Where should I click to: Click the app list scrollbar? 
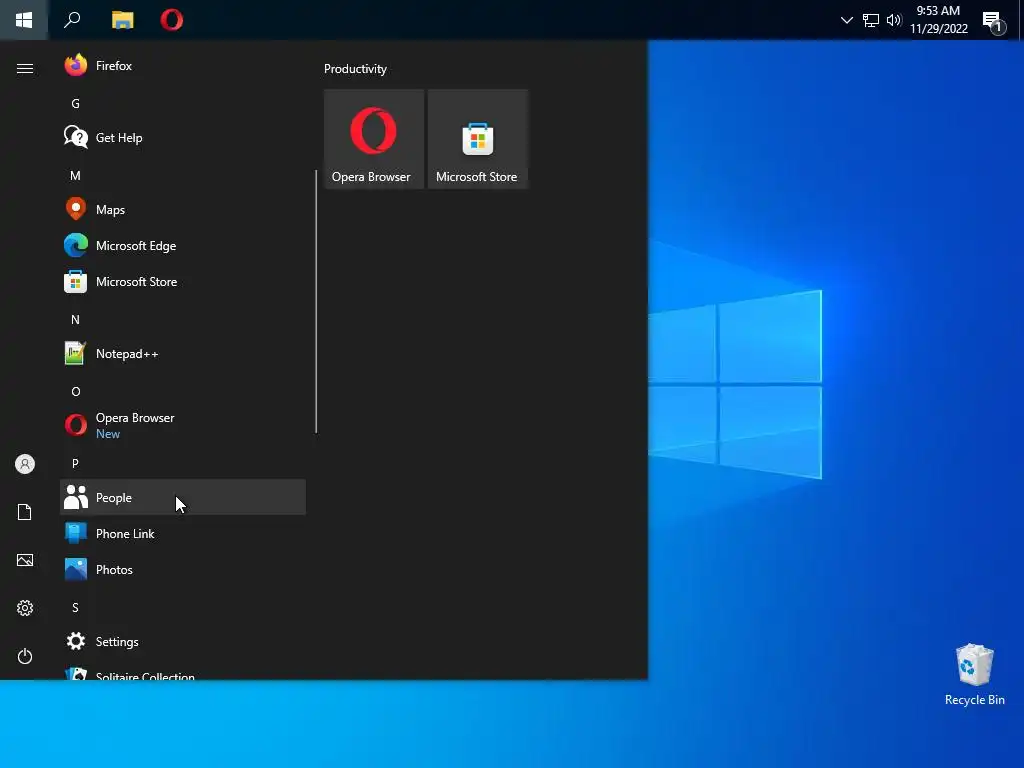click(316, 301)
